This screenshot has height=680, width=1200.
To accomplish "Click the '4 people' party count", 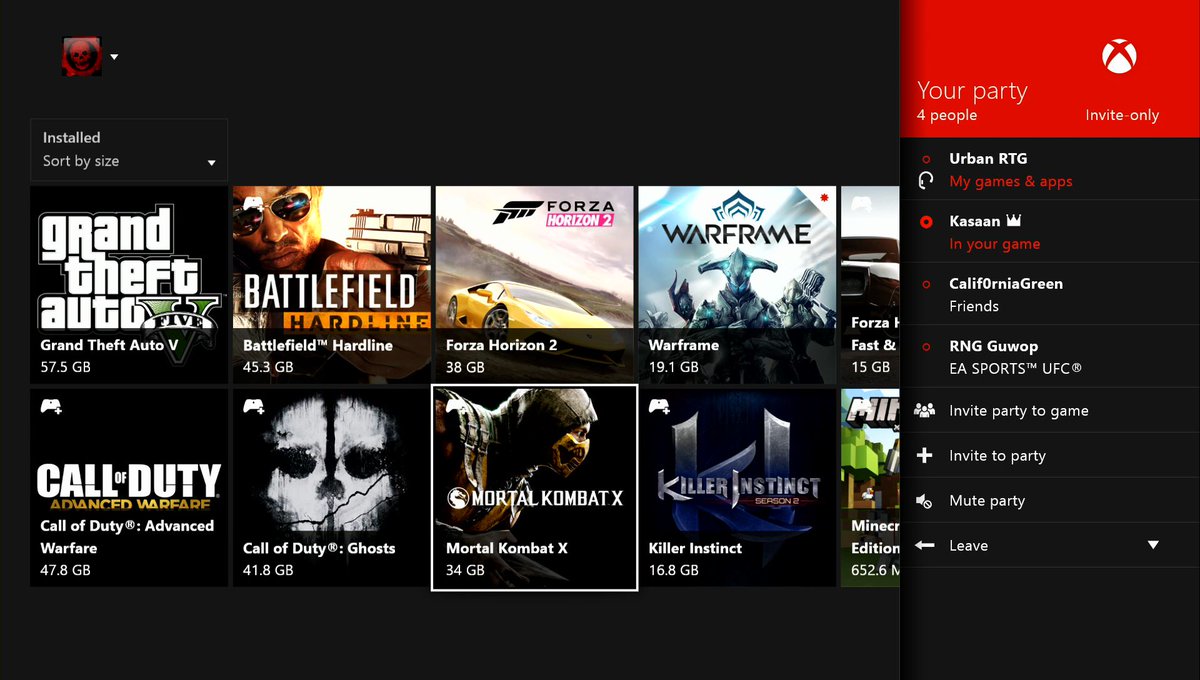I will (x=947, y=115).
